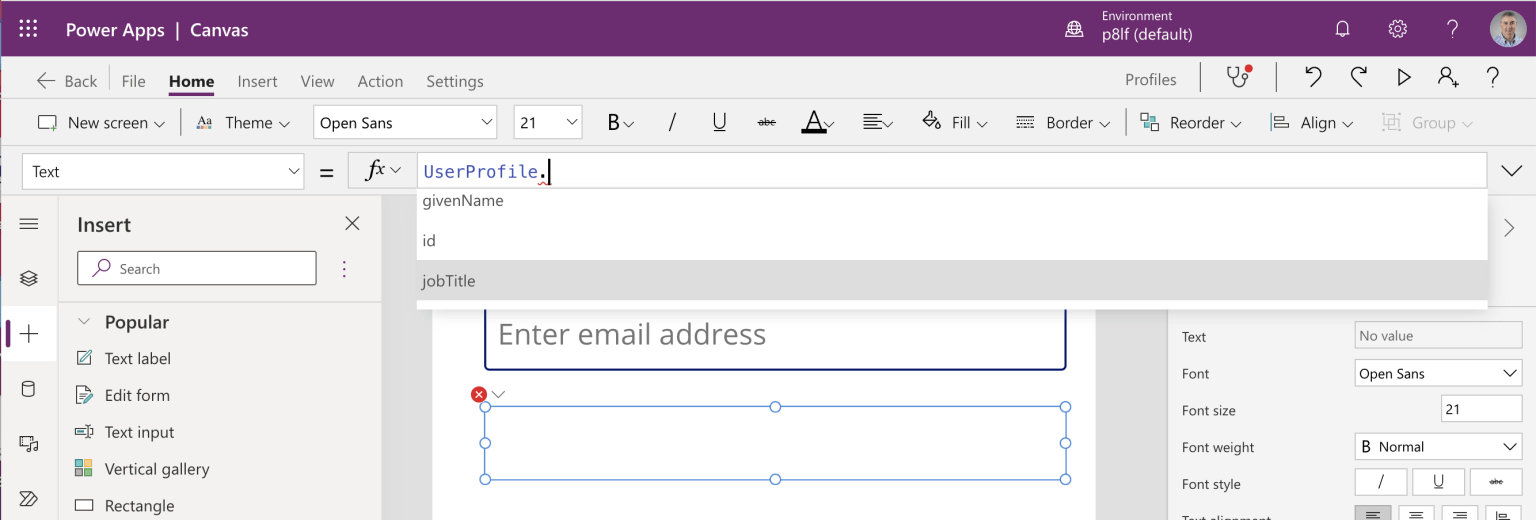Open the font size 21 dropdown

click(x=548, y=122)
